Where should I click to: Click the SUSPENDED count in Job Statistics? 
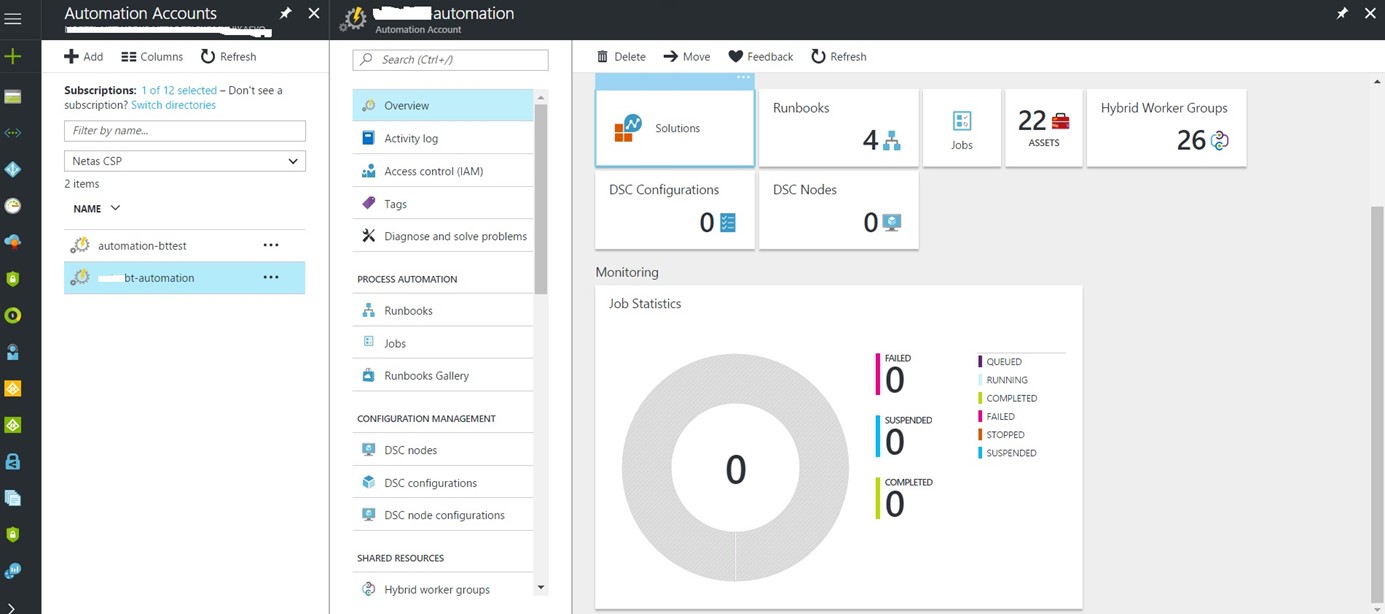point(895,442)
